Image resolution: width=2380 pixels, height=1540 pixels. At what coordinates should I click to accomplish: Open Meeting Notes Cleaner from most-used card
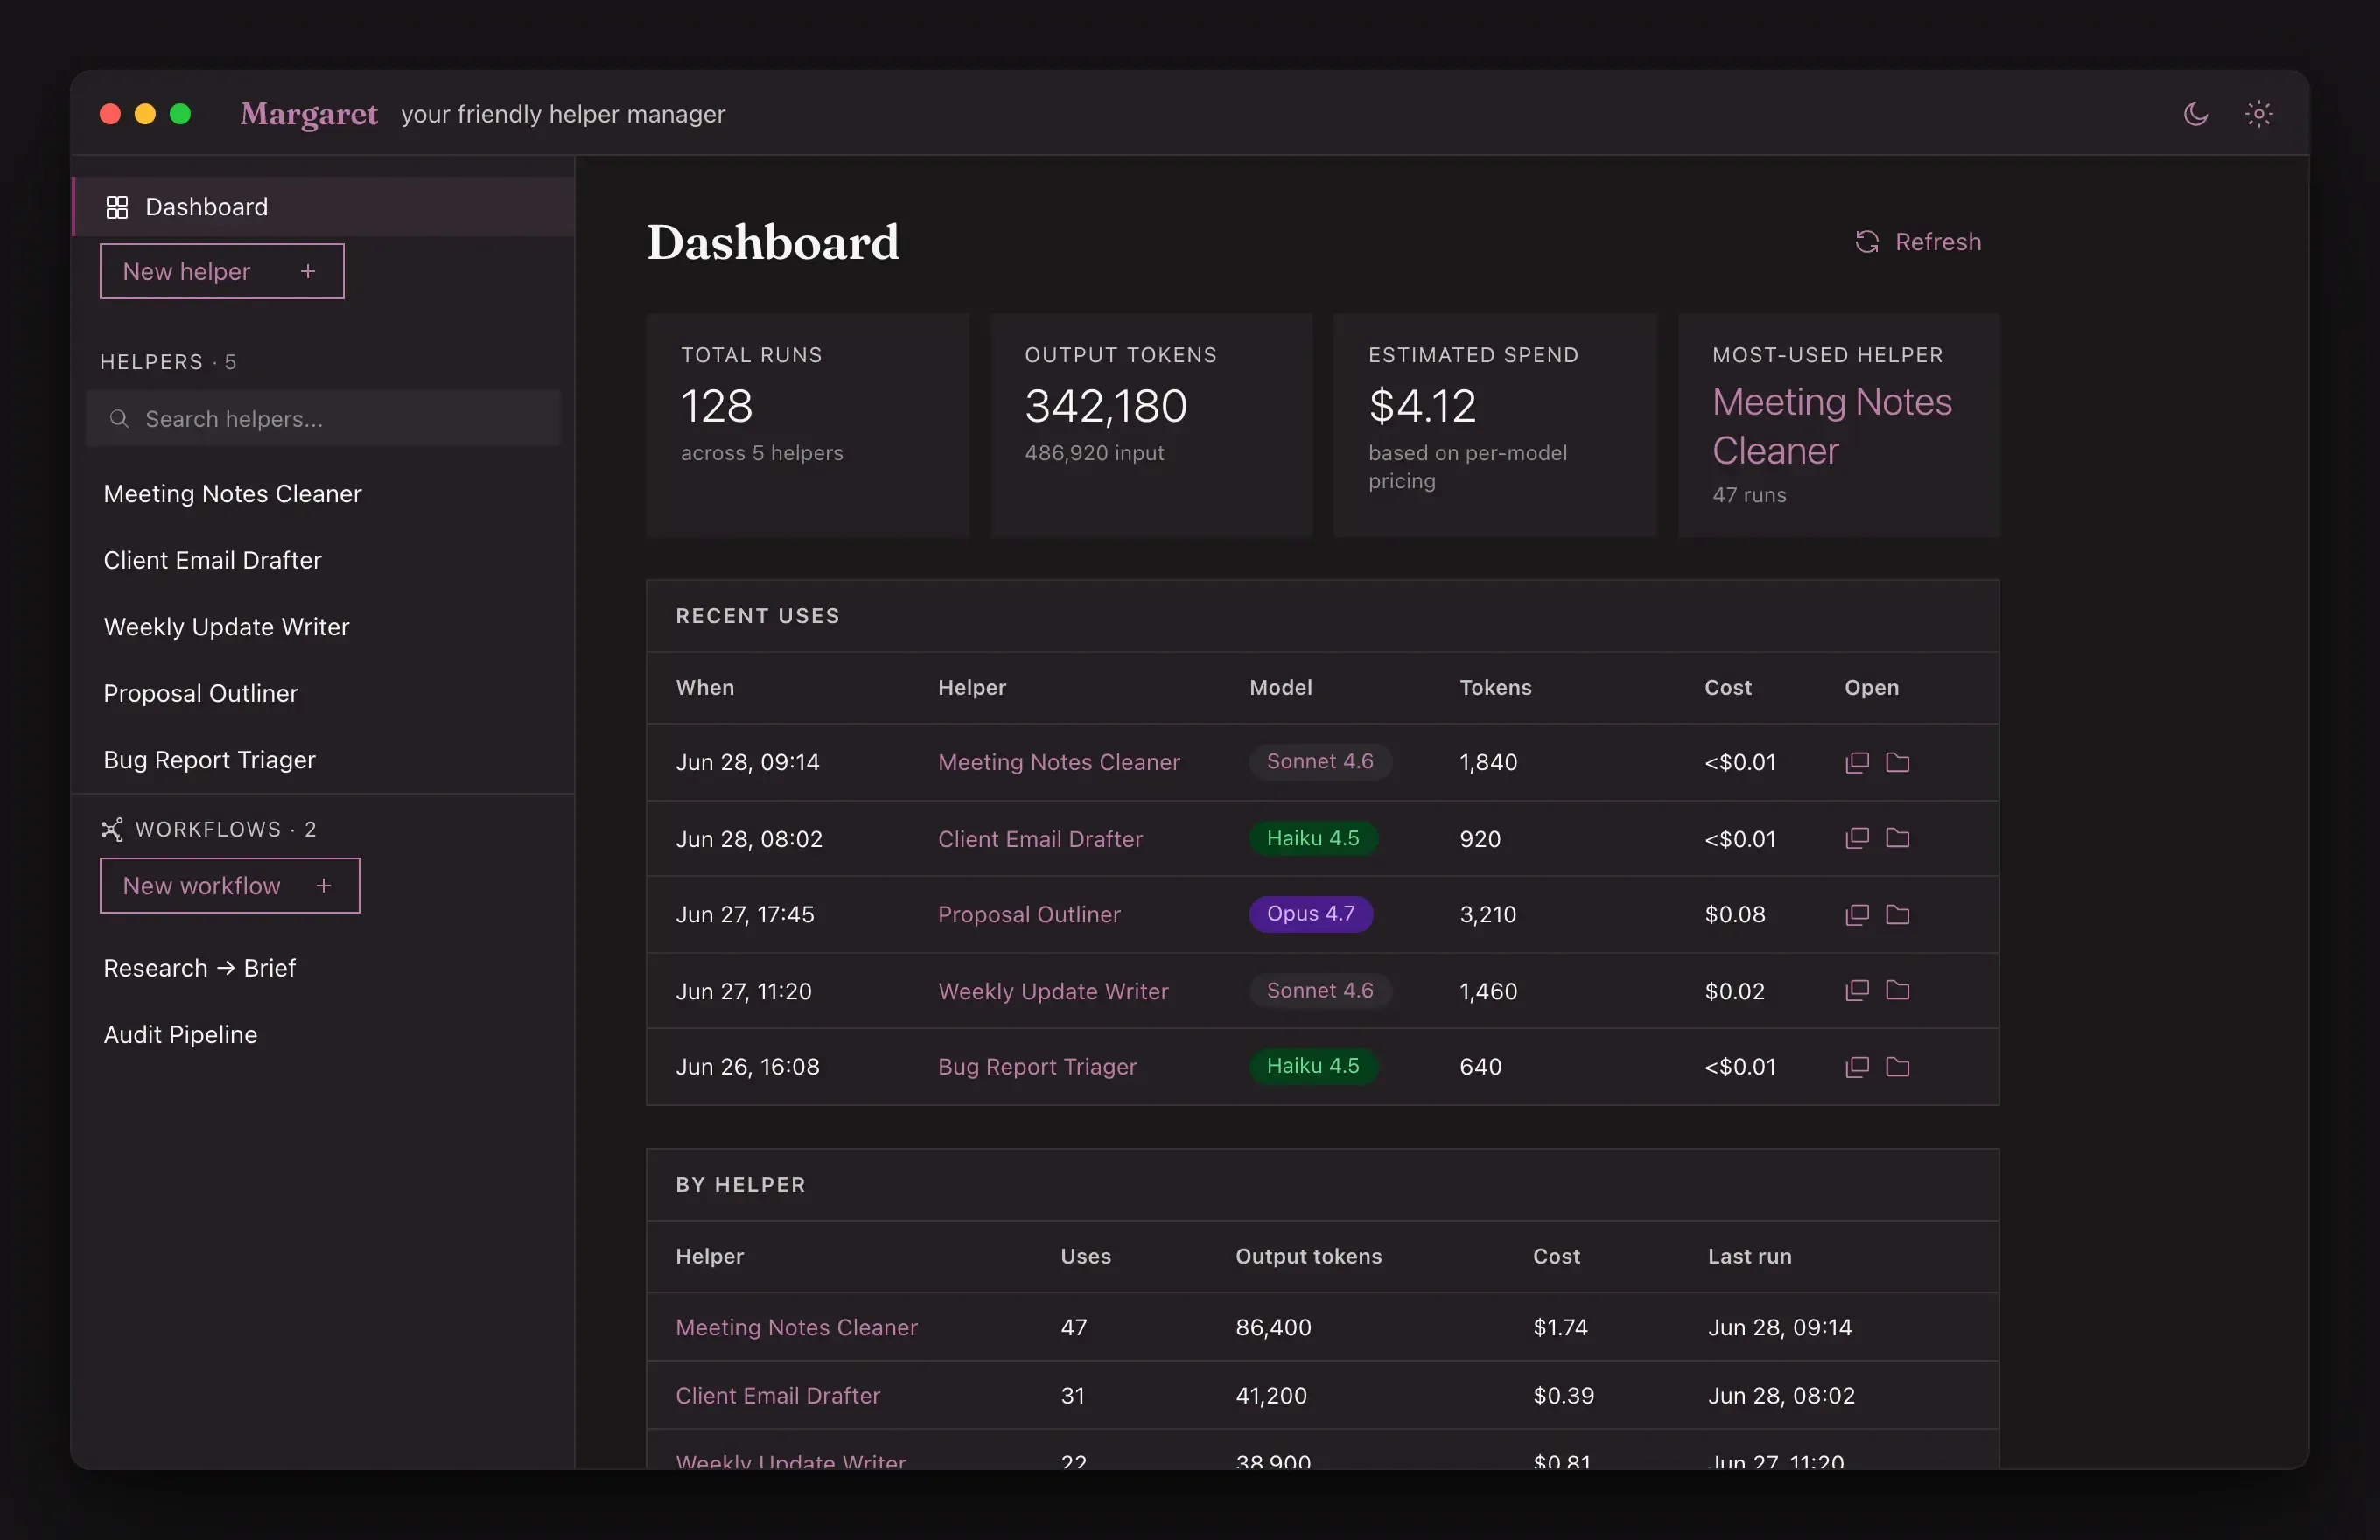[1831, 426]
